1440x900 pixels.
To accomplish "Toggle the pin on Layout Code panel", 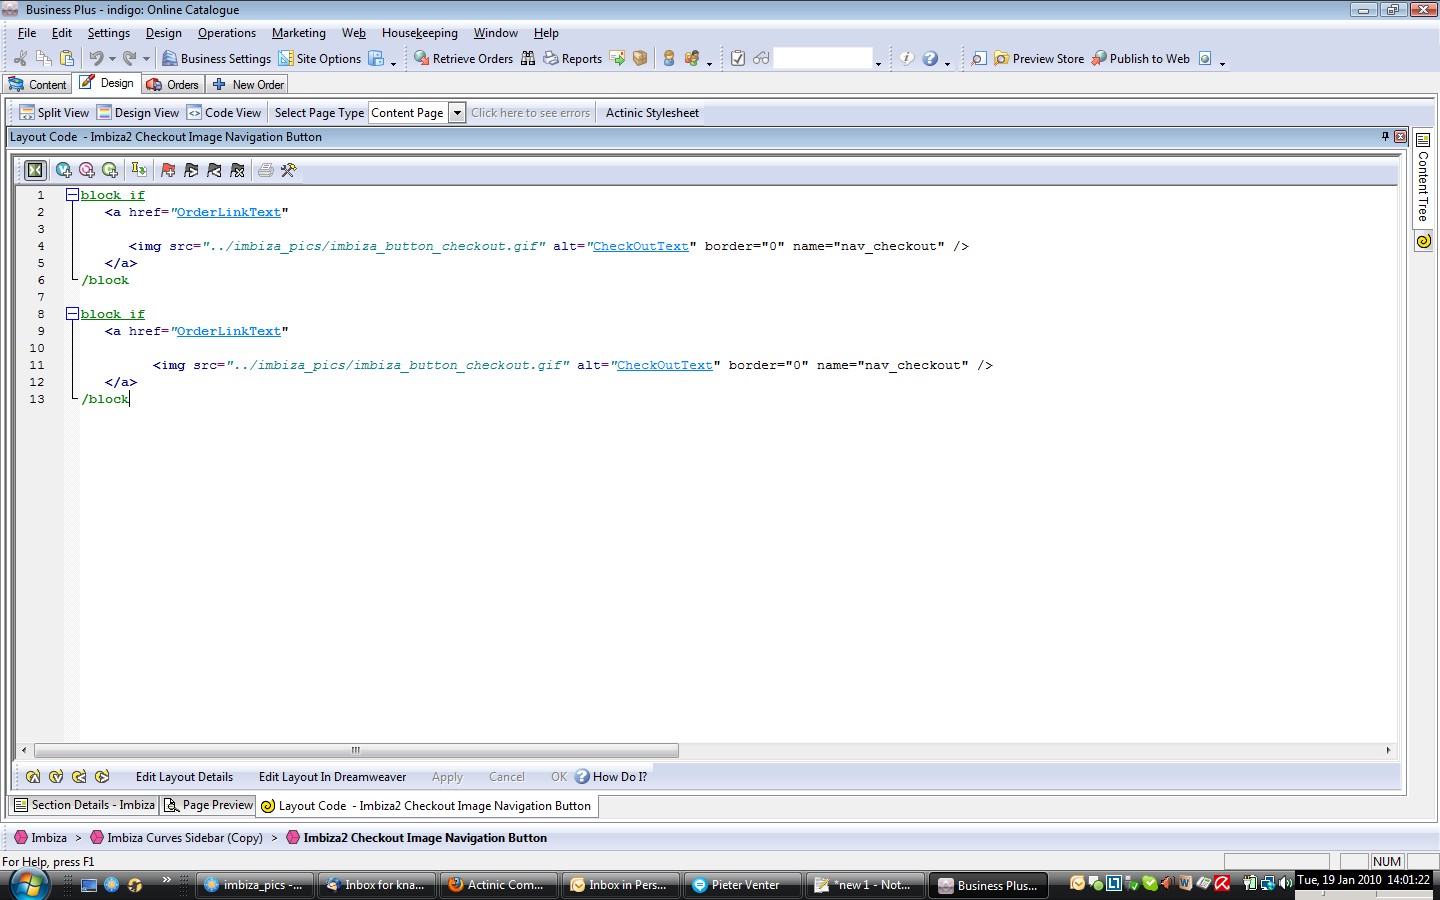I will [x=1385, y=137].
